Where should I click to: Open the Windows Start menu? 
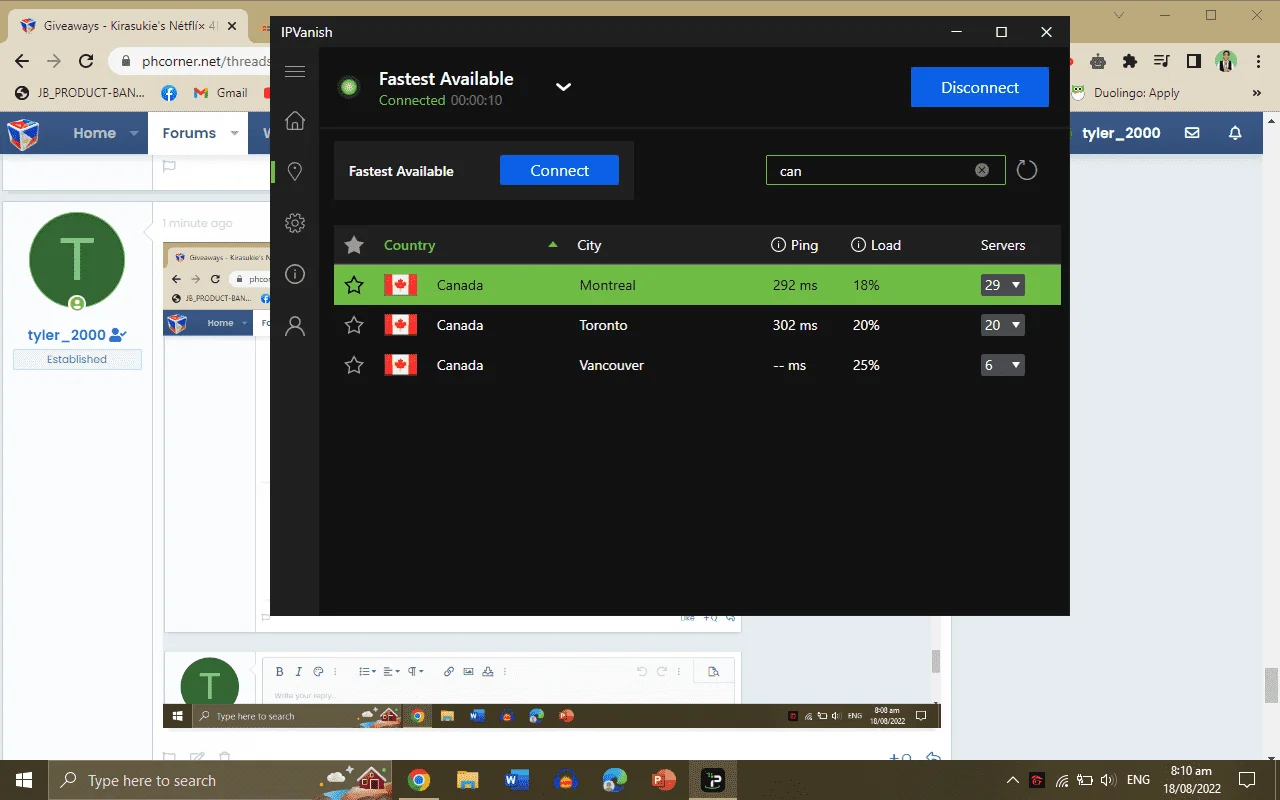click(x=24, y=780)
